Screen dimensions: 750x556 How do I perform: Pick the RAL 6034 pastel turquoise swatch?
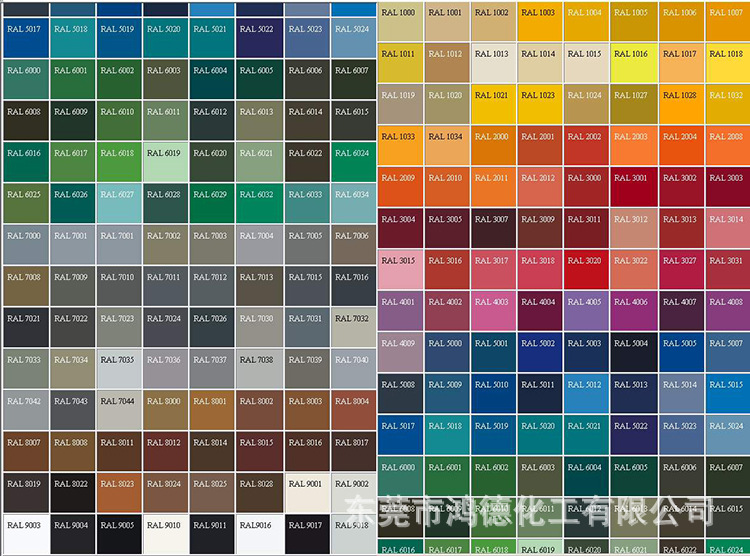(x=353, y=203)
